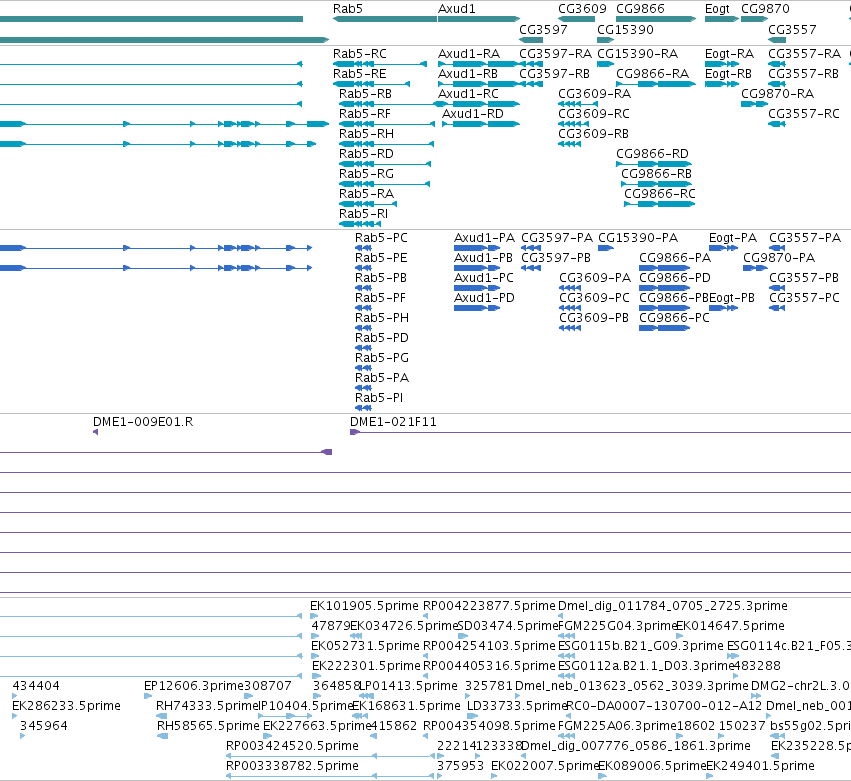Viewport: 851px width, 781px height.
Task: Select the Axud1-RB transcript label
Action: (x=468, y=74)
